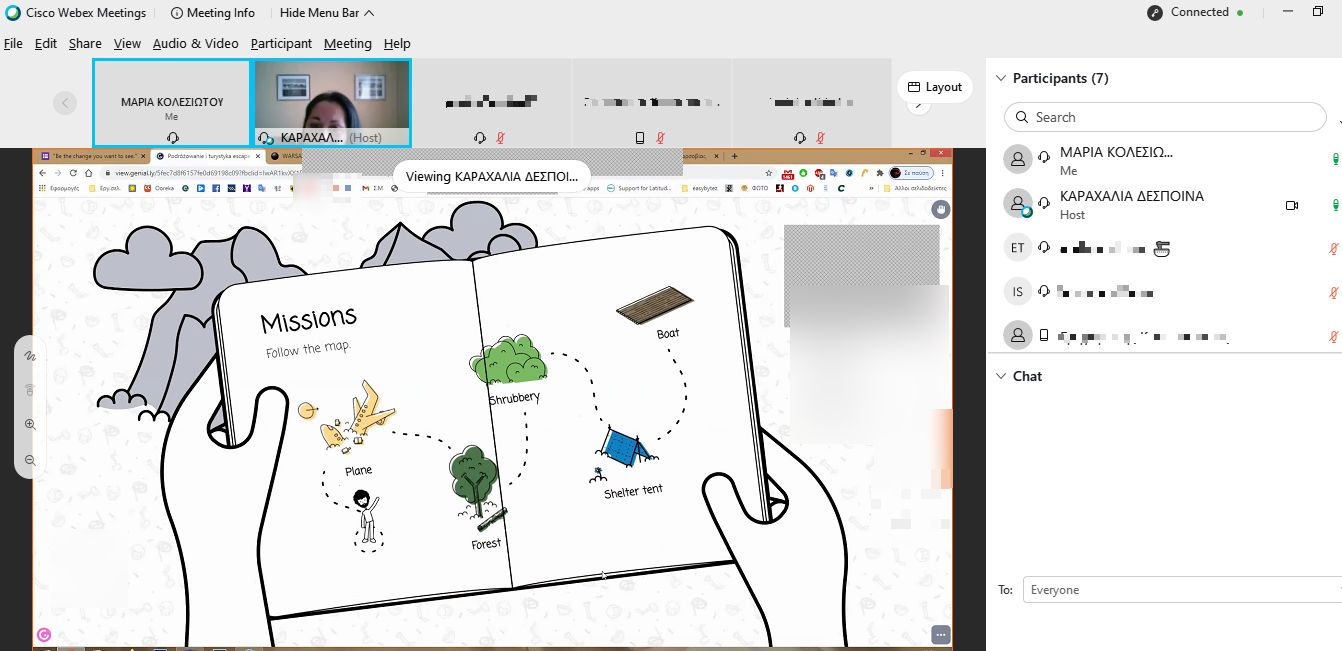Zoom in on the shared content
1342x651 pixels.
(30, 424)
